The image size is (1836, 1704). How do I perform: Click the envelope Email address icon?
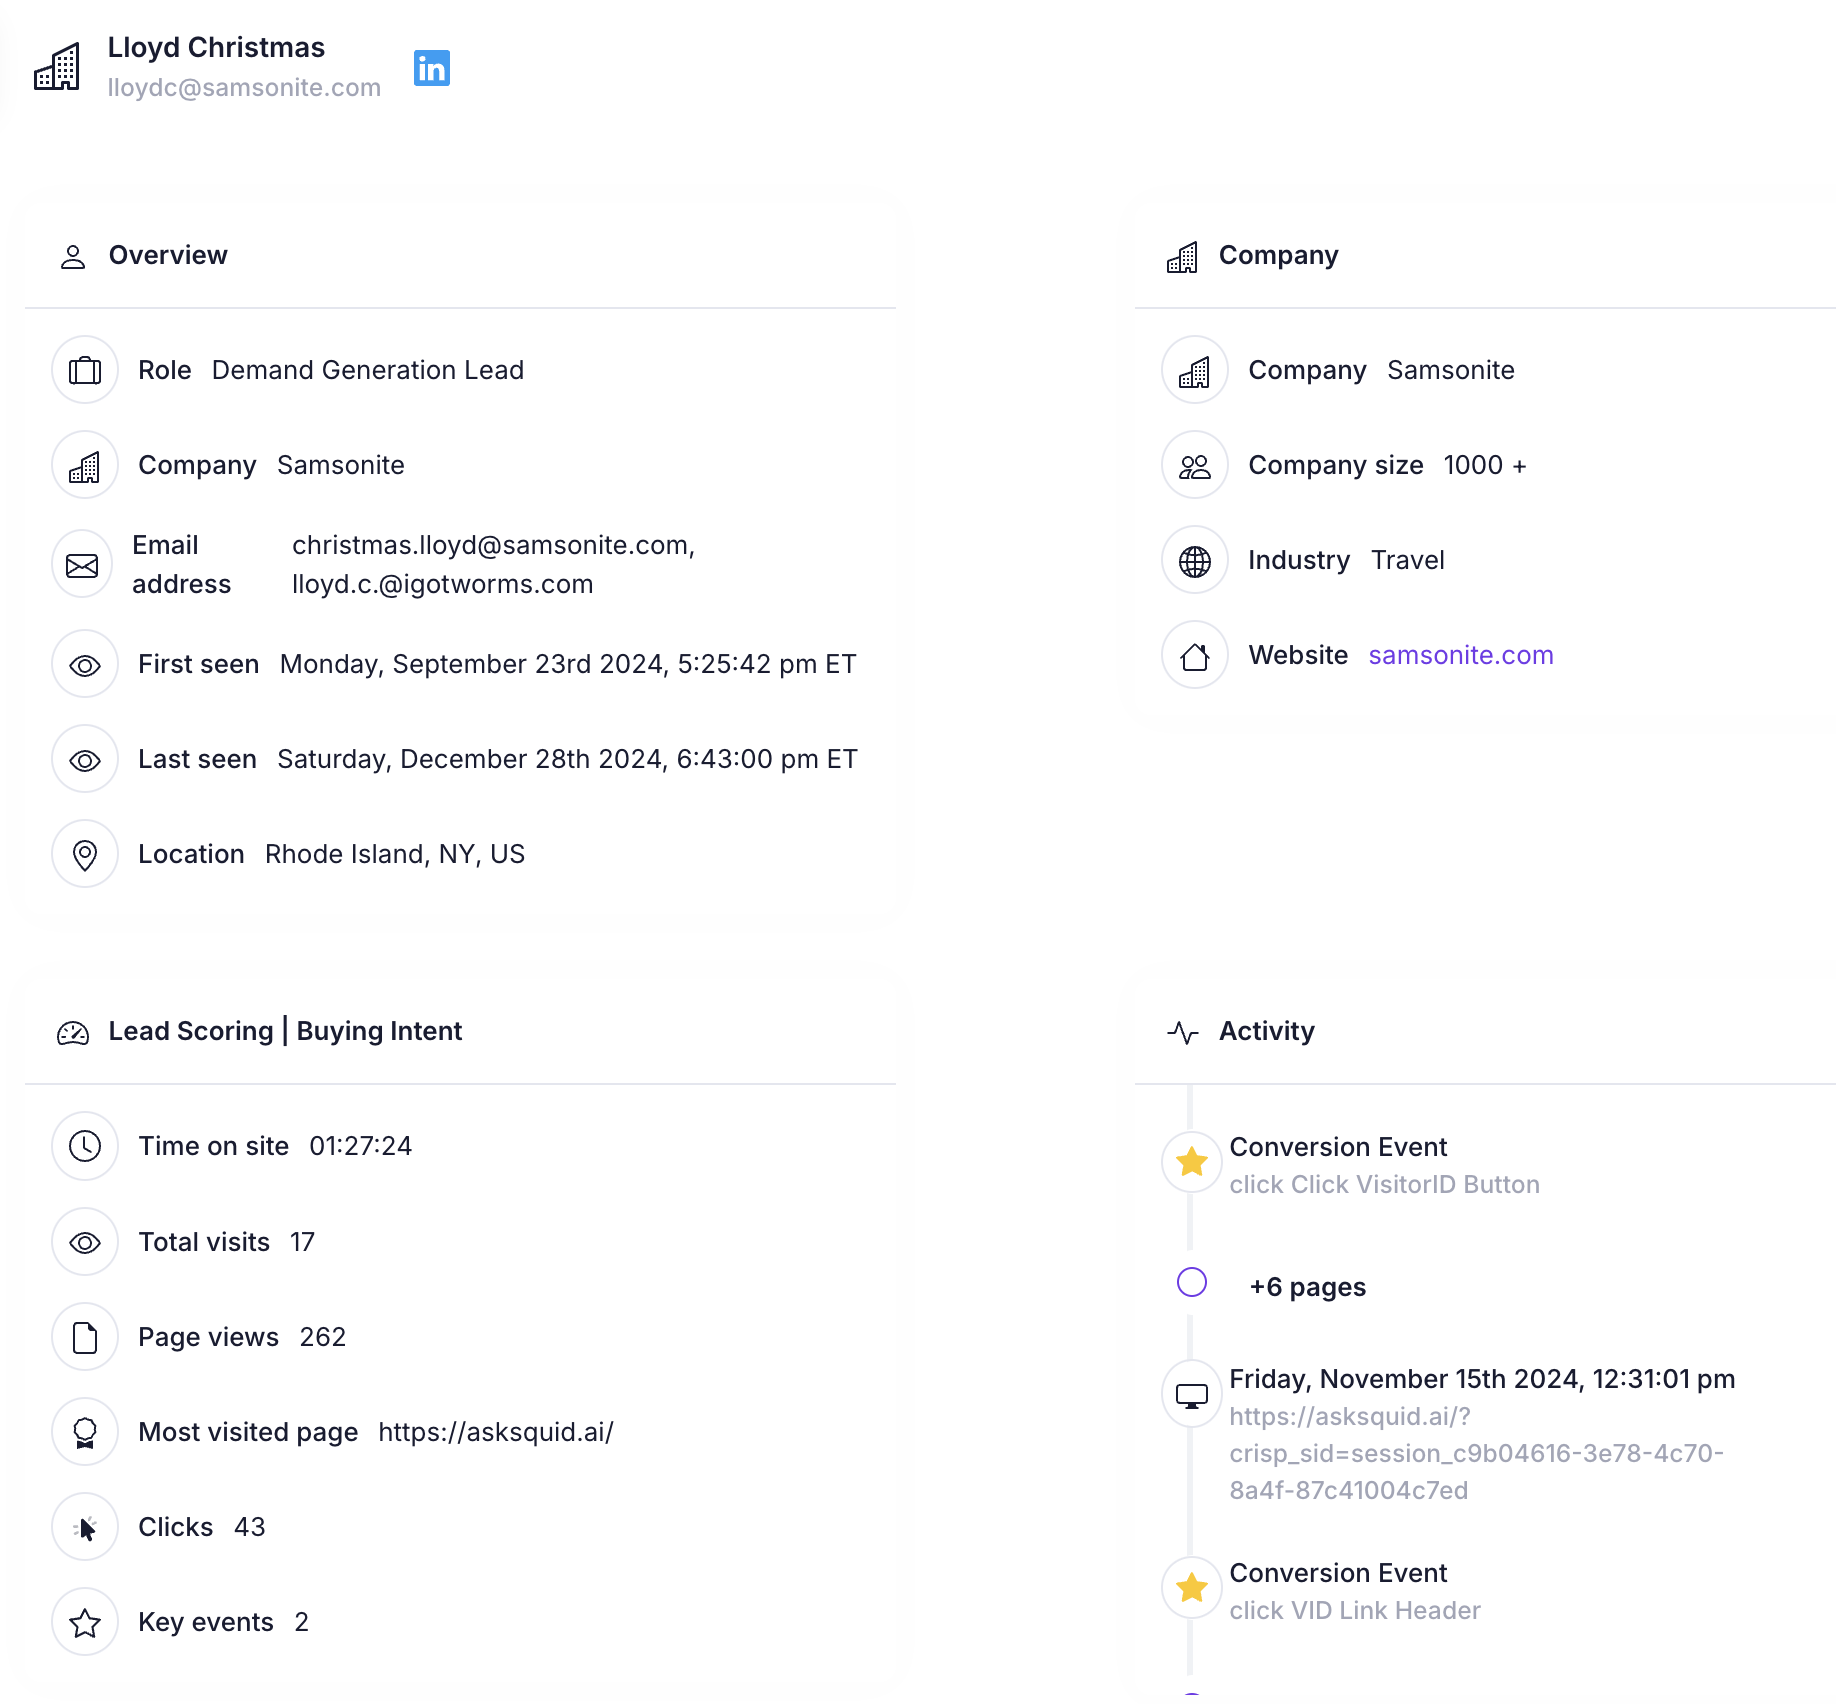tap(82, 565)
